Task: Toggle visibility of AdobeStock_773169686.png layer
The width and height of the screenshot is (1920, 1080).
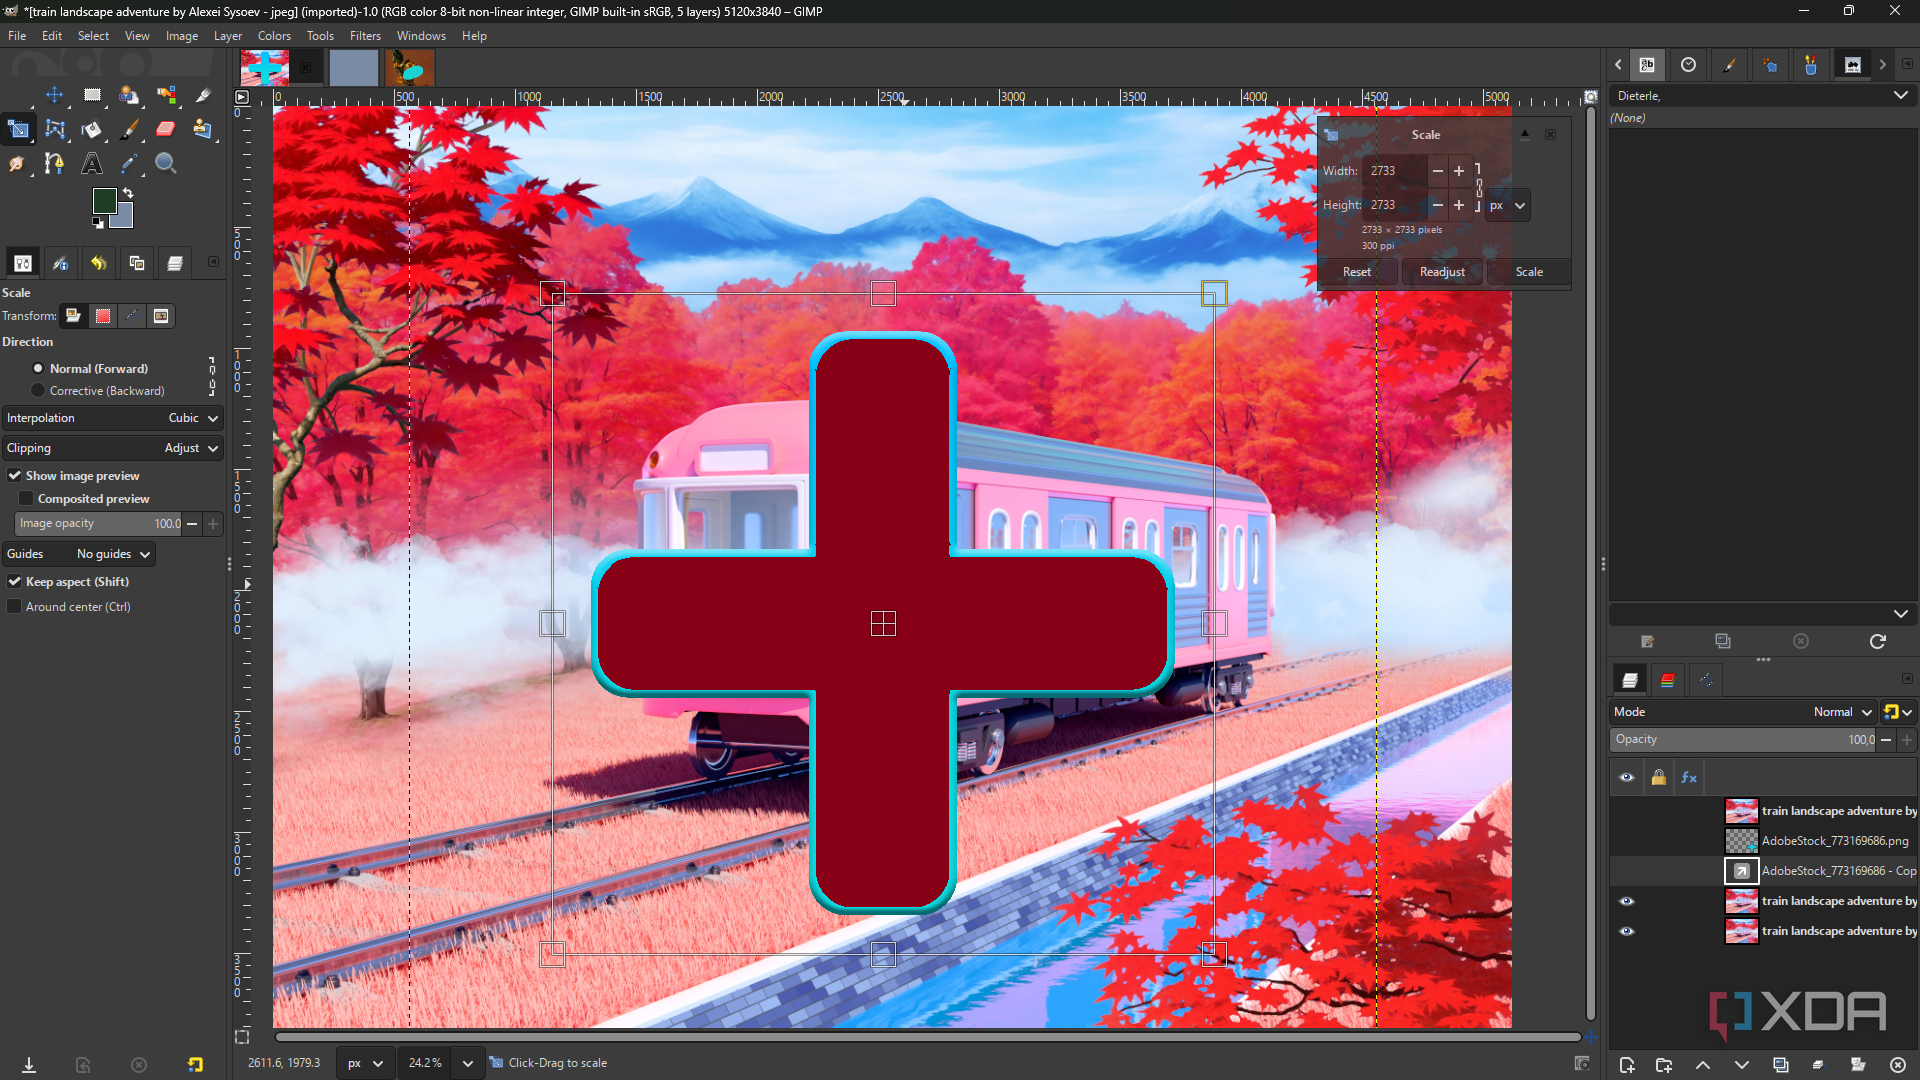Action: click(x=1627, y=841)
